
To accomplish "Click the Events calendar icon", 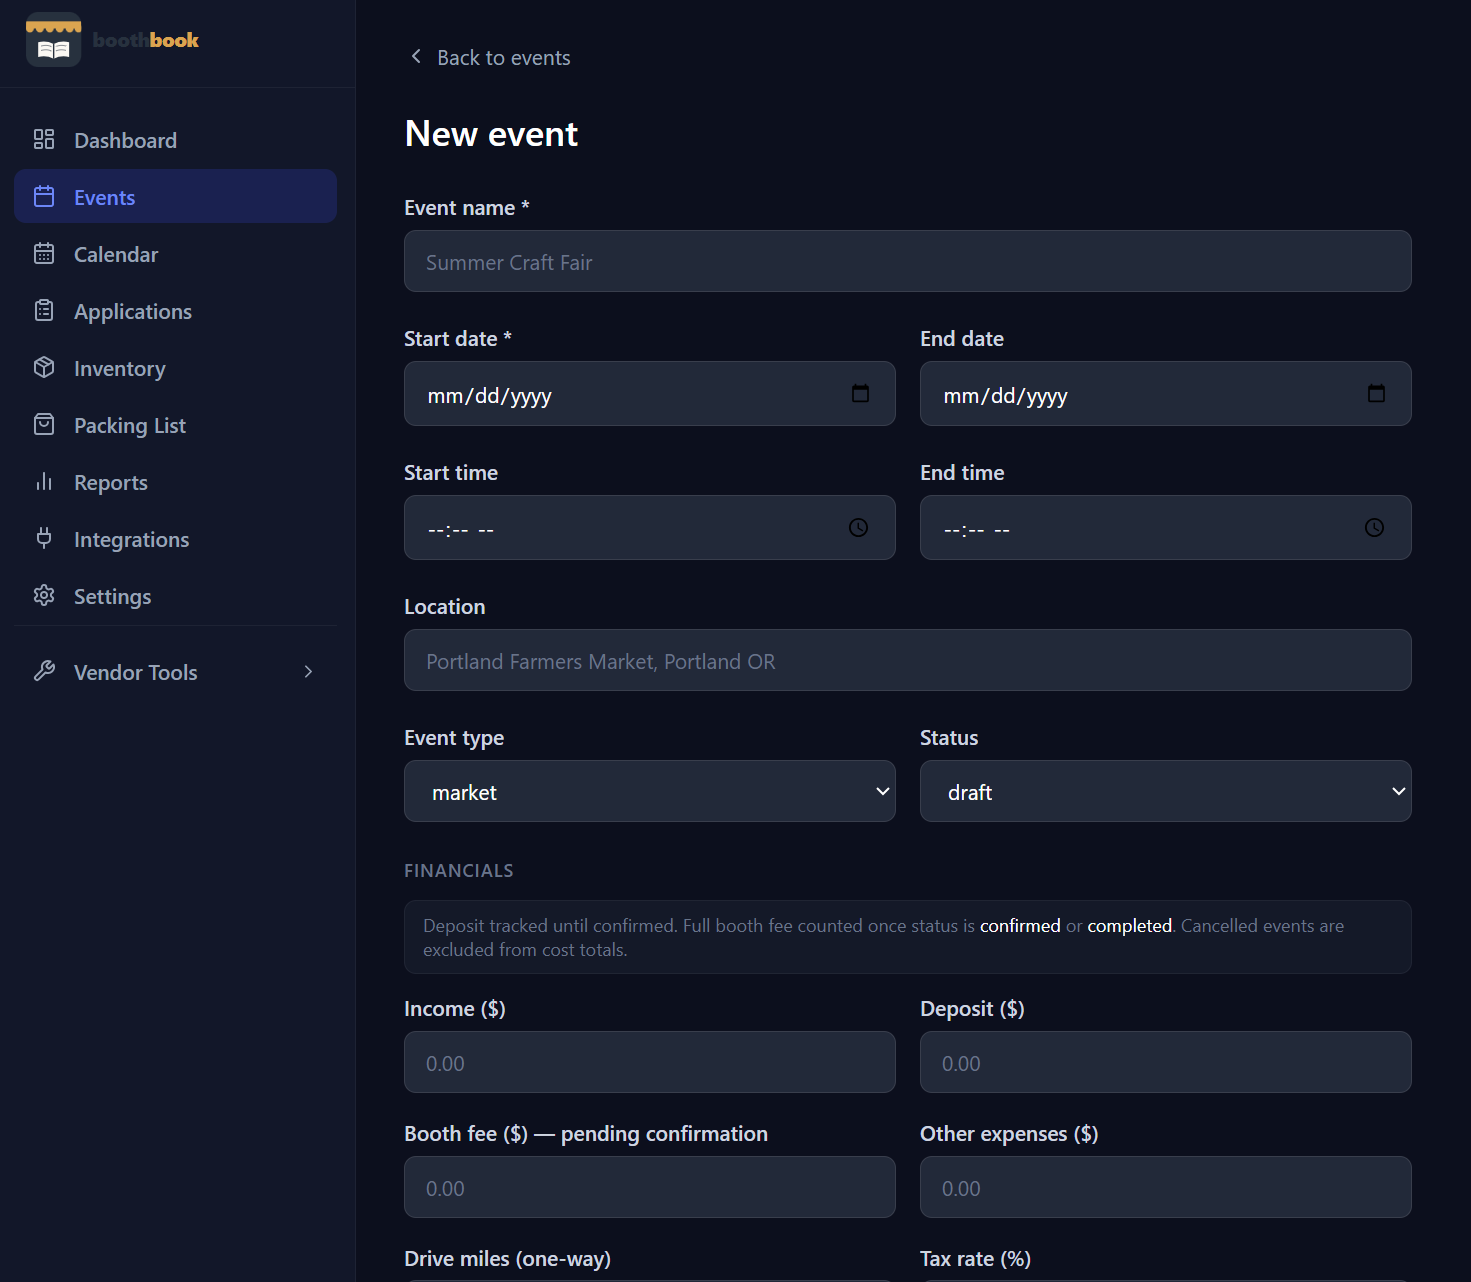I will tap(44, 196).
